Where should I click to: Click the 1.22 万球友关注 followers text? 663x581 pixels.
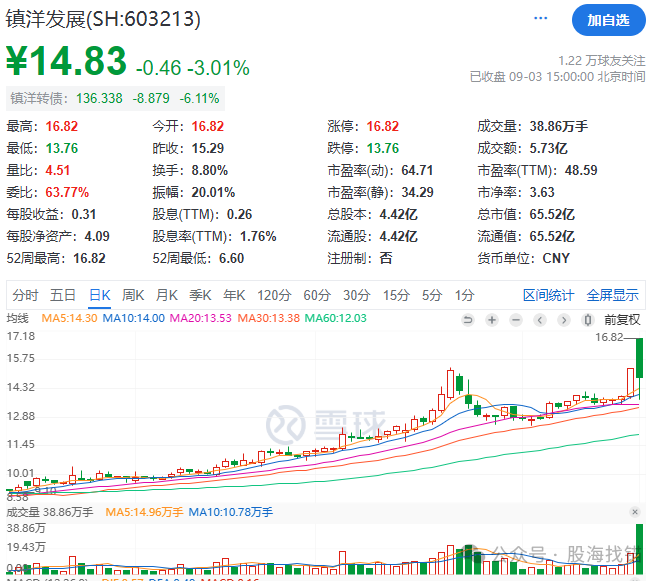point(602,60)
